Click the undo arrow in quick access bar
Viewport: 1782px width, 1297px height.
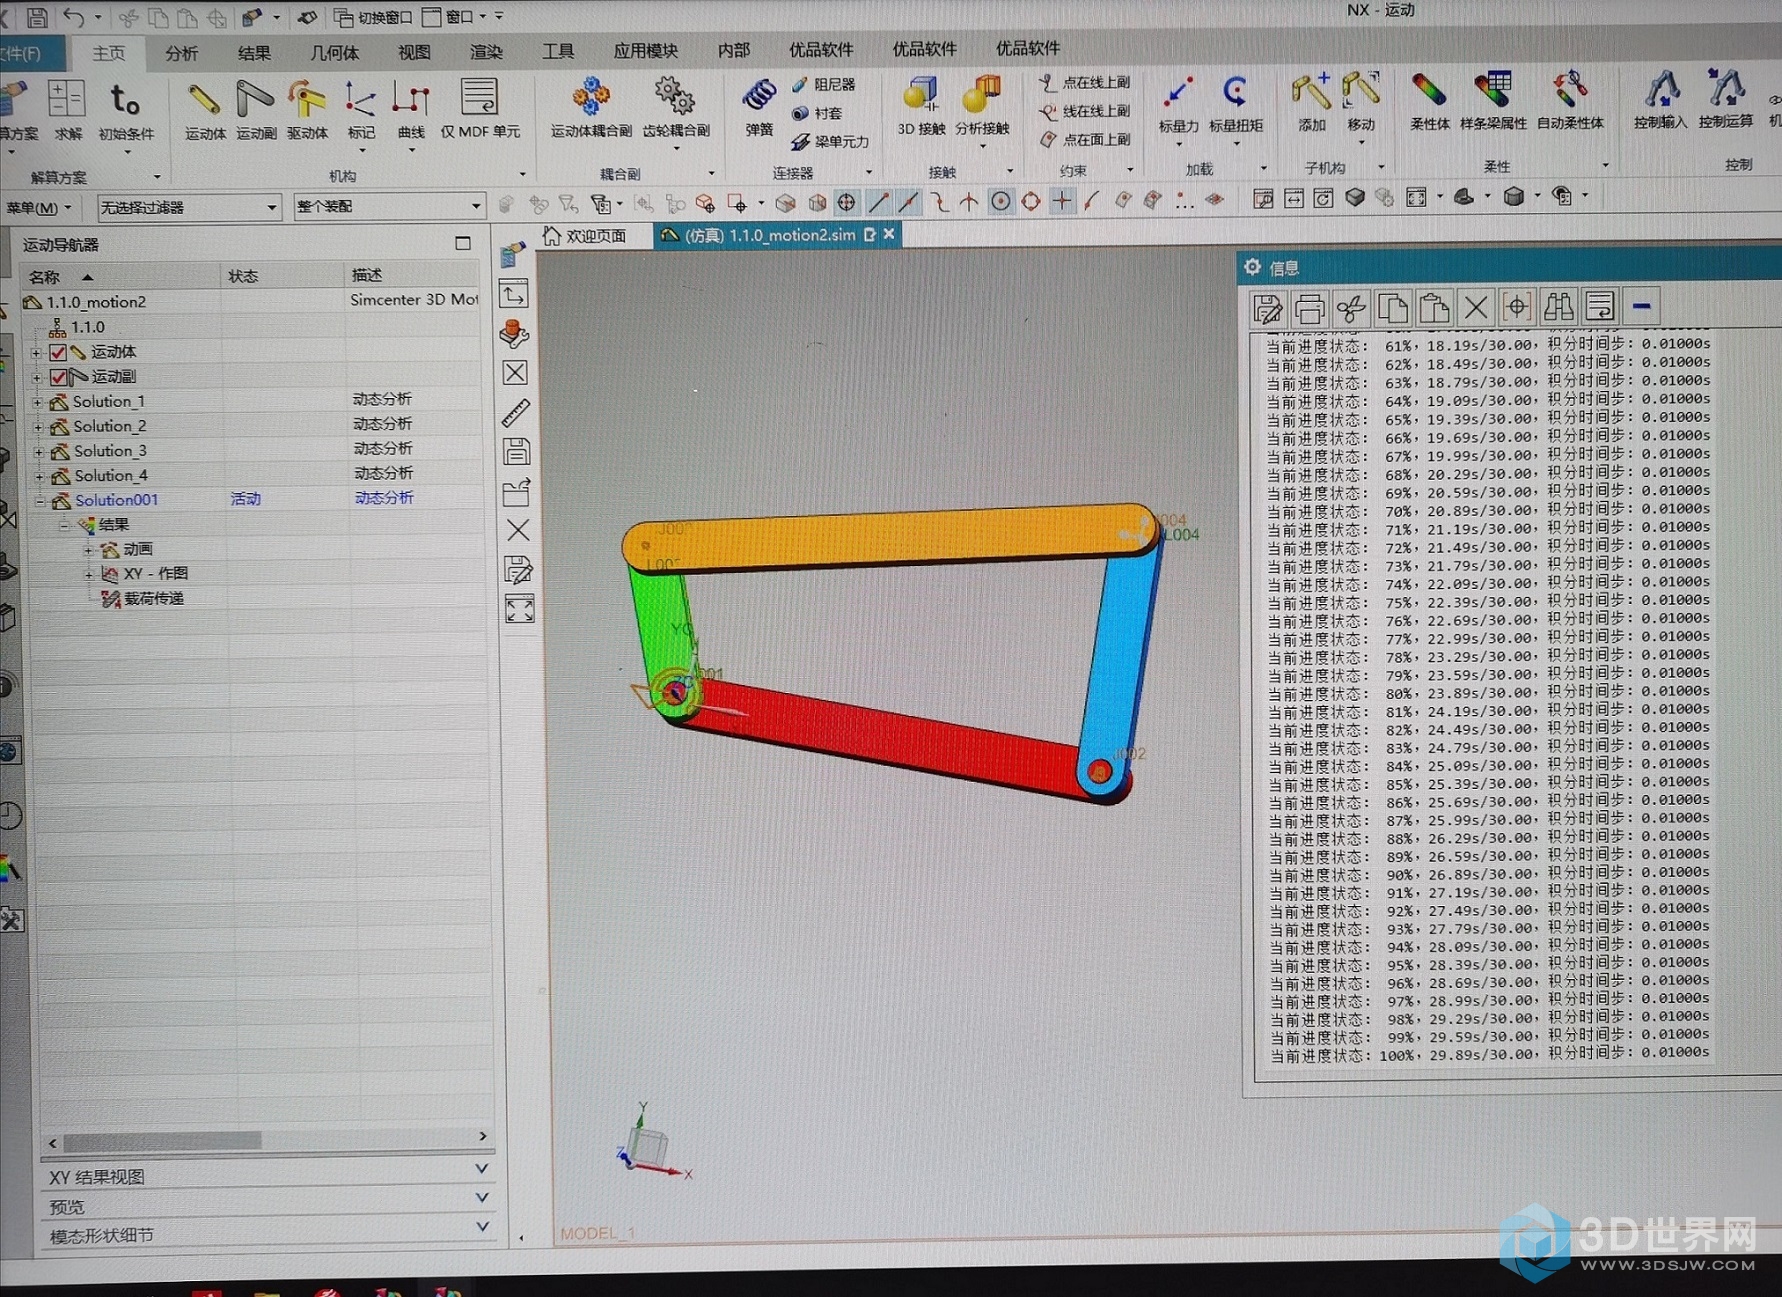pyautogui.click(x=74, y=17)
